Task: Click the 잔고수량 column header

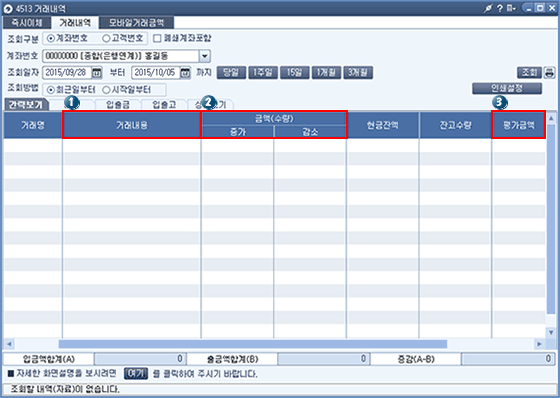Action: (455, 125)
